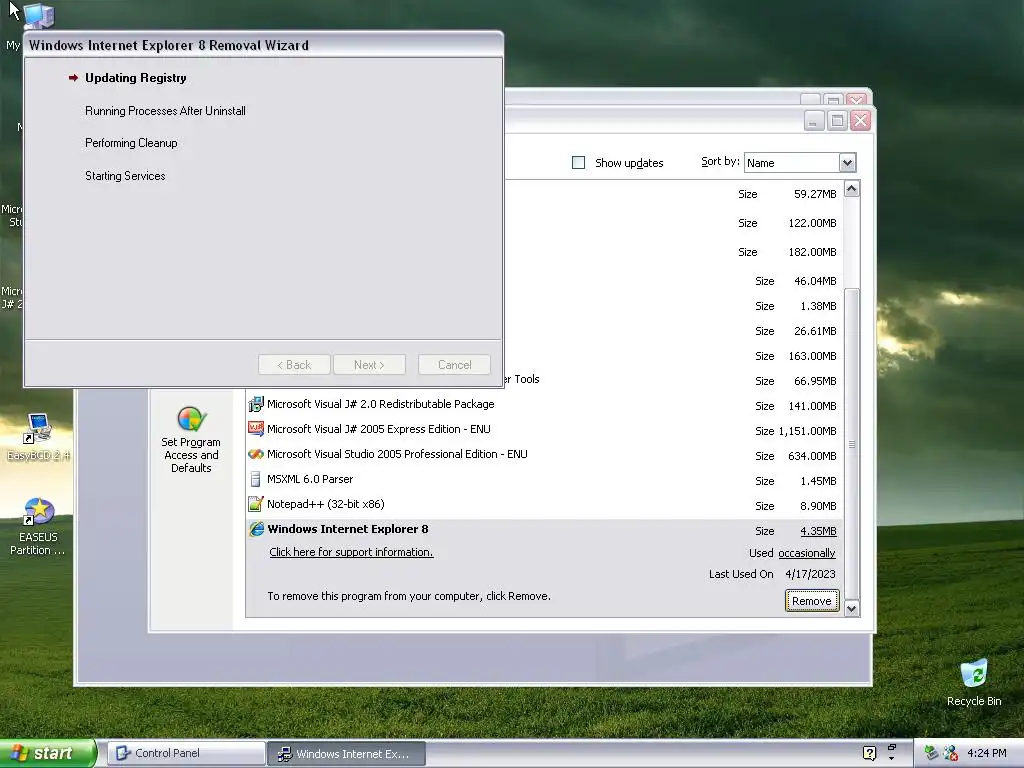
Task: Open the EASEUS Partition desktop shortcut
Action: pos(38,526)
